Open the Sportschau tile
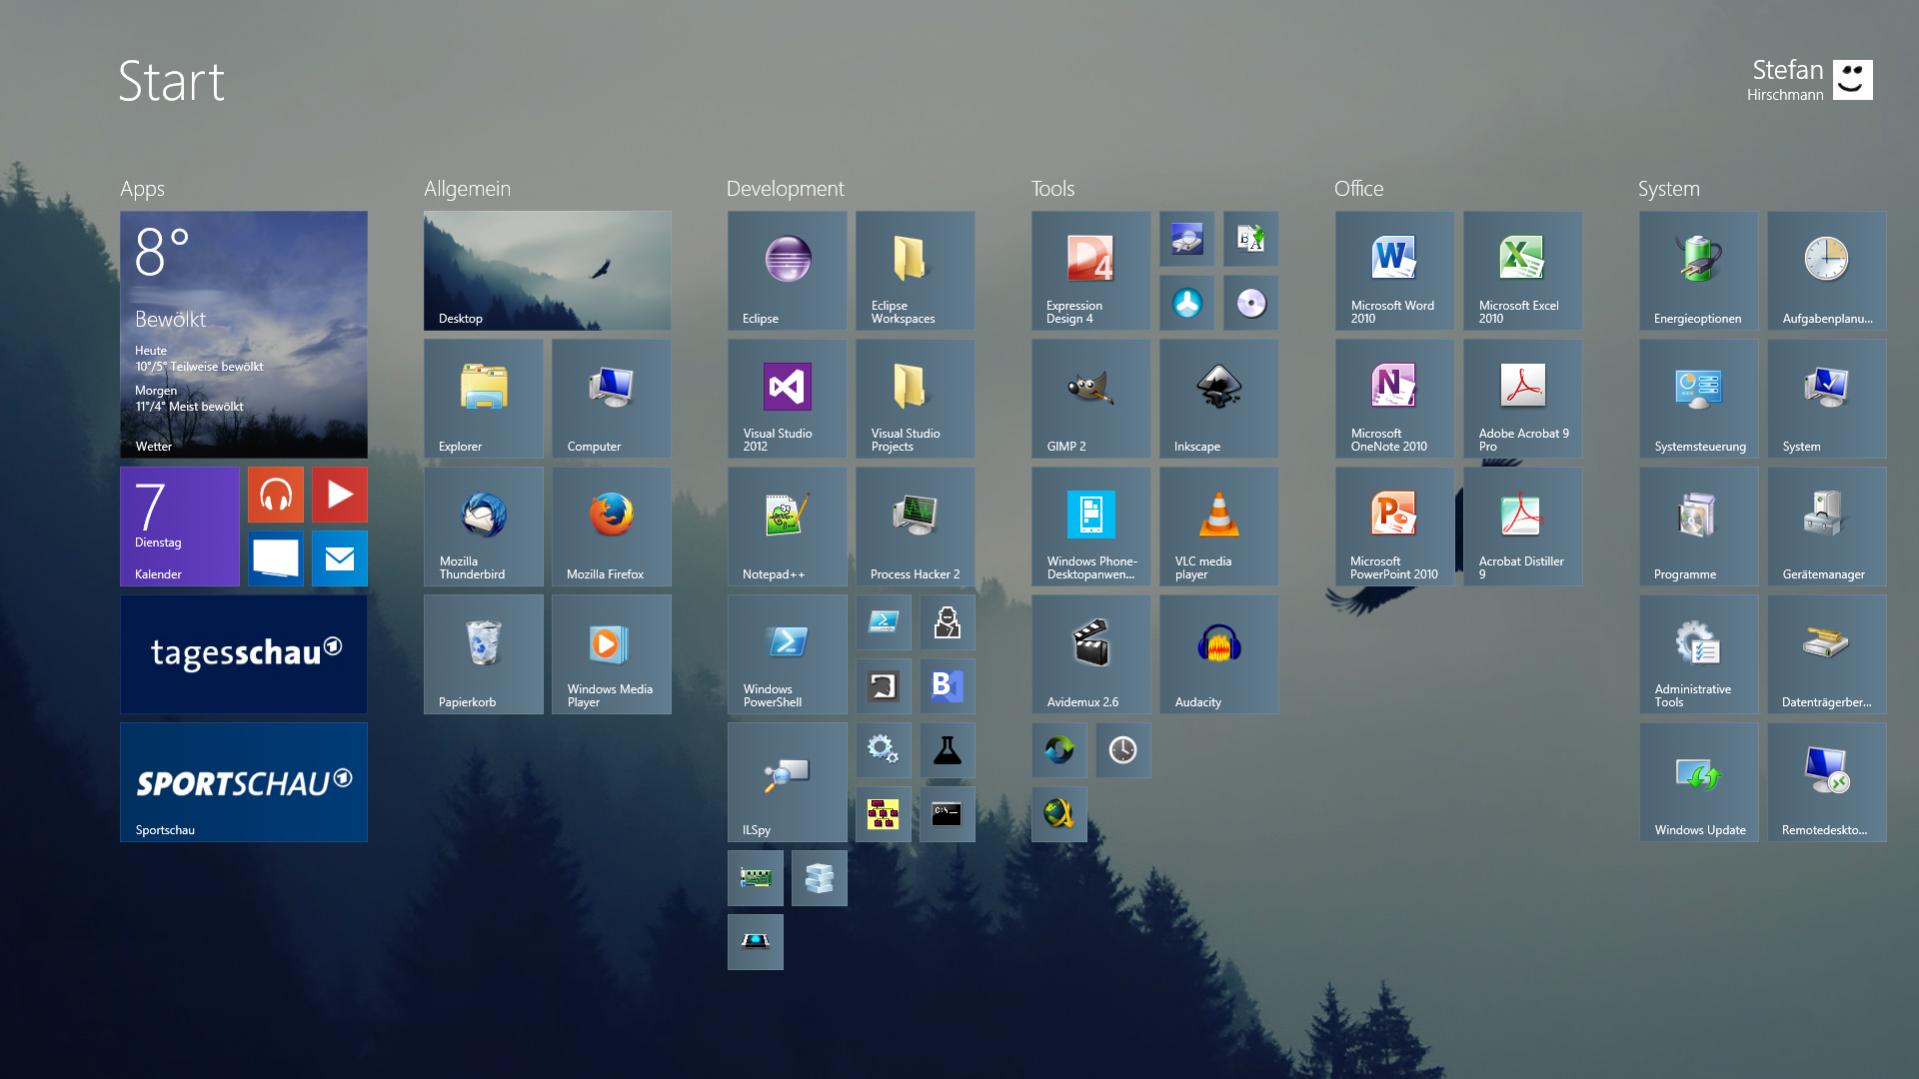Viewport: 1919px width, 1079px height. (243, 782)
